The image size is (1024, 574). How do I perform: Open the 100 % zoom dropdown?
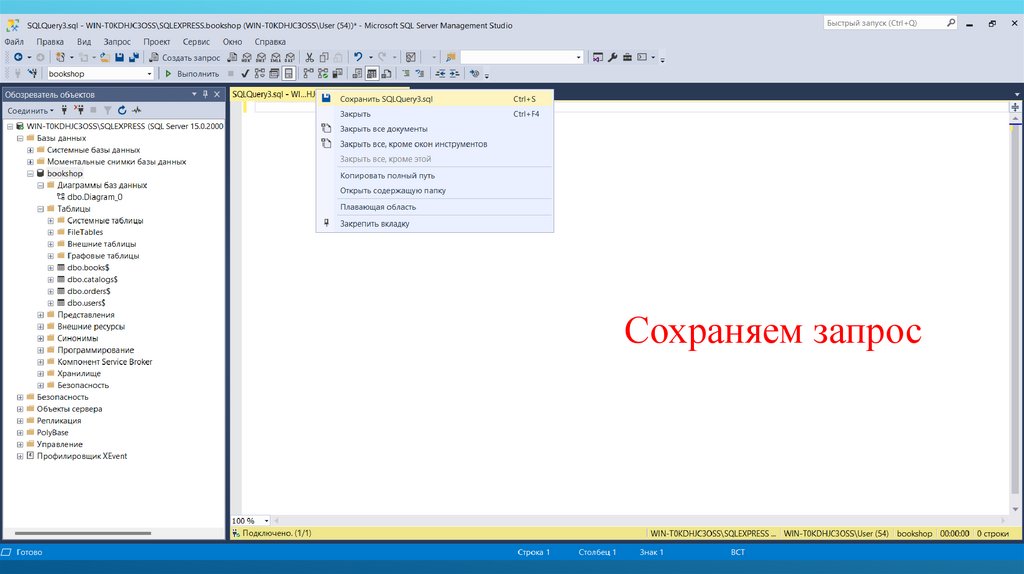point(264,521)
